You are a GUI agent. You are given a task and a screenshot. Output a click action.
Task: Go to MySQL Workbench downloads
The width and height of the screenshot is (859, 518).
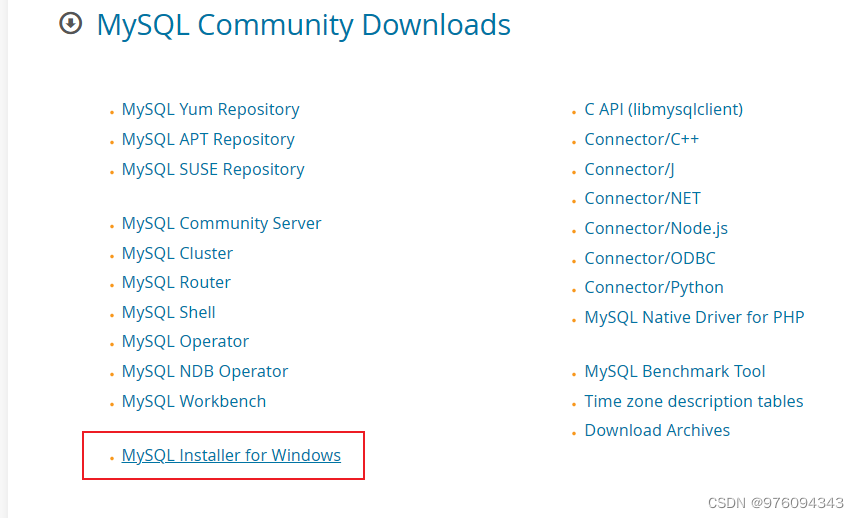(x=194, y=402)
